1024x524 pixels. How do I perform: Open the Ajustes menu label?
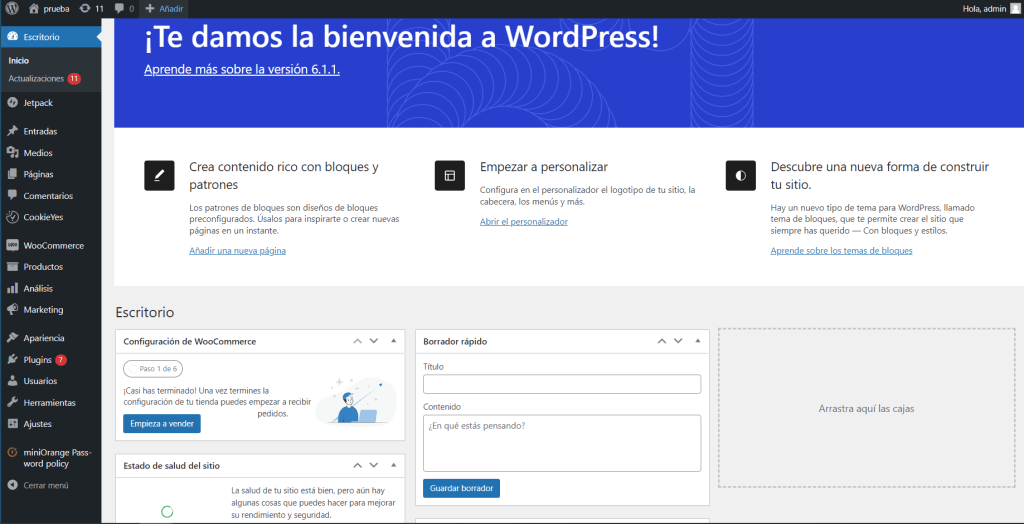tap(37, 424)
